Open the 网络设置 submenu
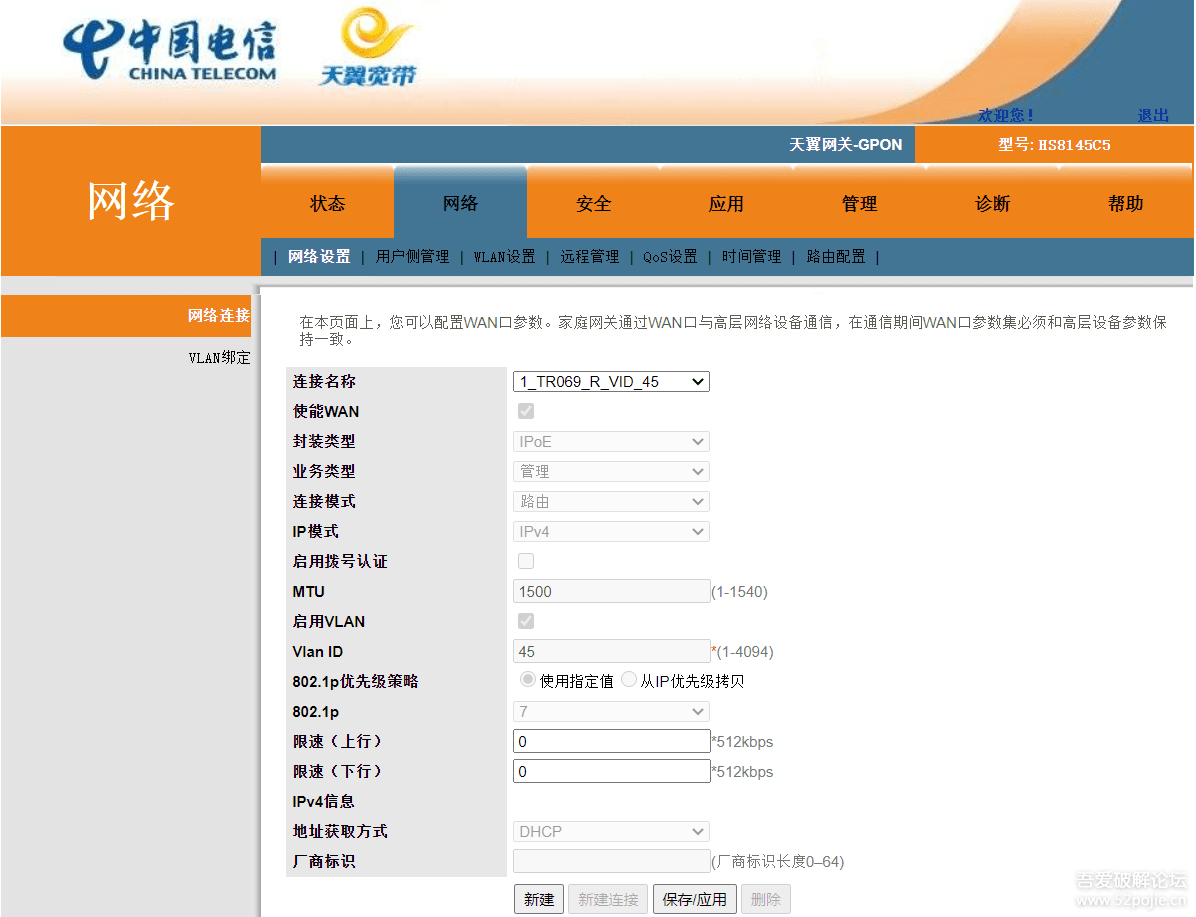Screen dimensions: 1196x917 tap(319, 256)
